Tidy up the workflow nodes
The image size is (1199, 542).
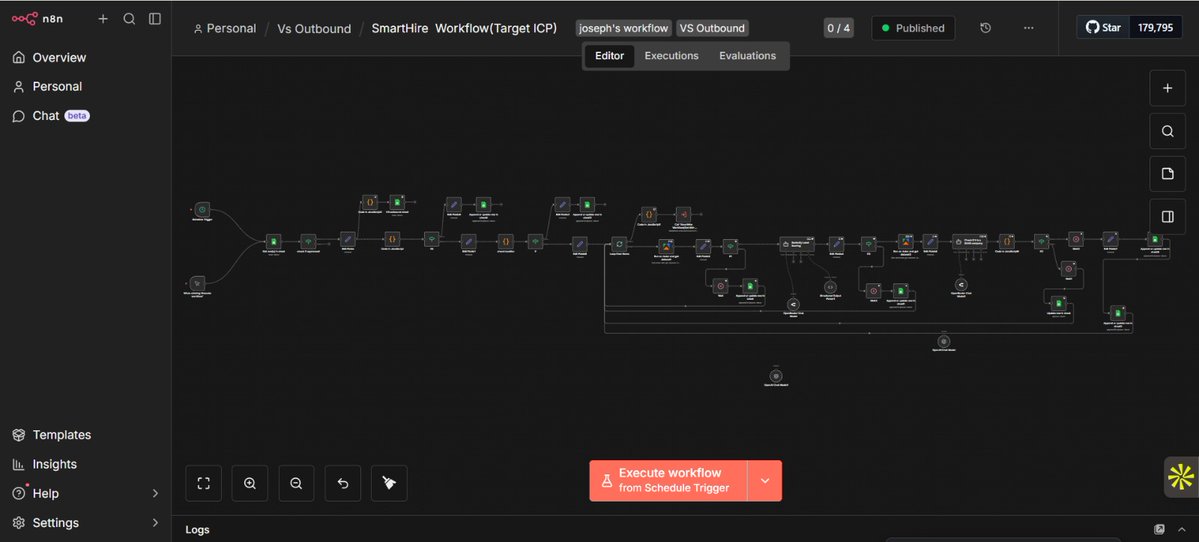click(x=389, y=483)
